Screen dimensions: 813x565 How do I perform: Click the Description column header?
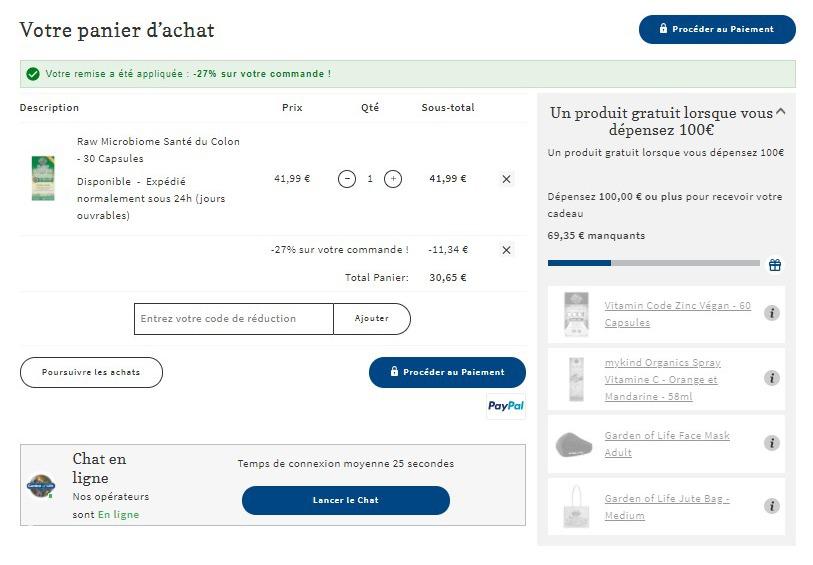[49, 108]
